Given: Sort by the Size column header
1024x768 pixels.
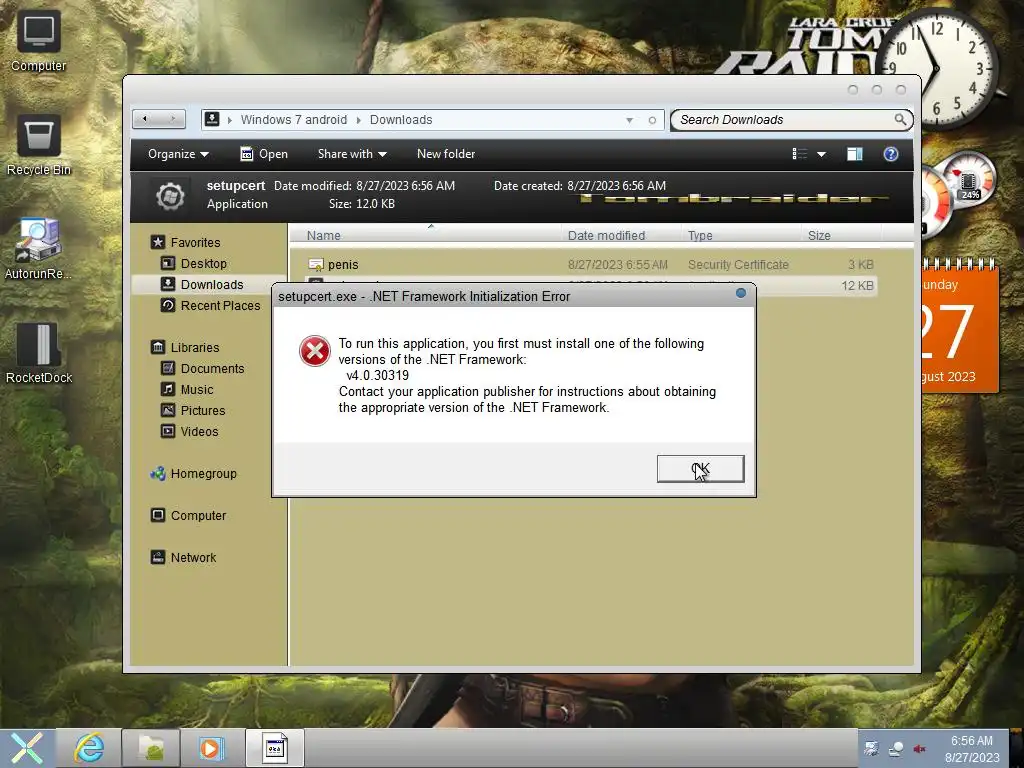Looking at the screenshot, I should click(x=819, y=235).
